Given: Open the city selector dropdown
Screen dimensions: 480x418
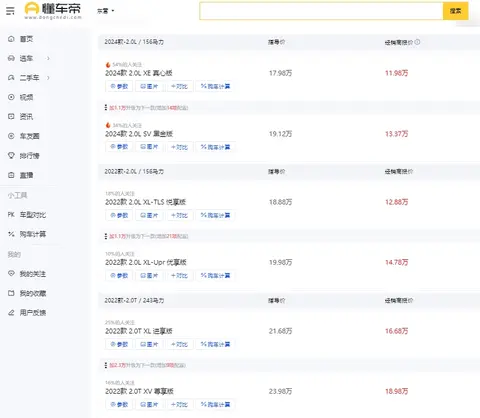Looking at the screenshot, I should coord(106,11).
